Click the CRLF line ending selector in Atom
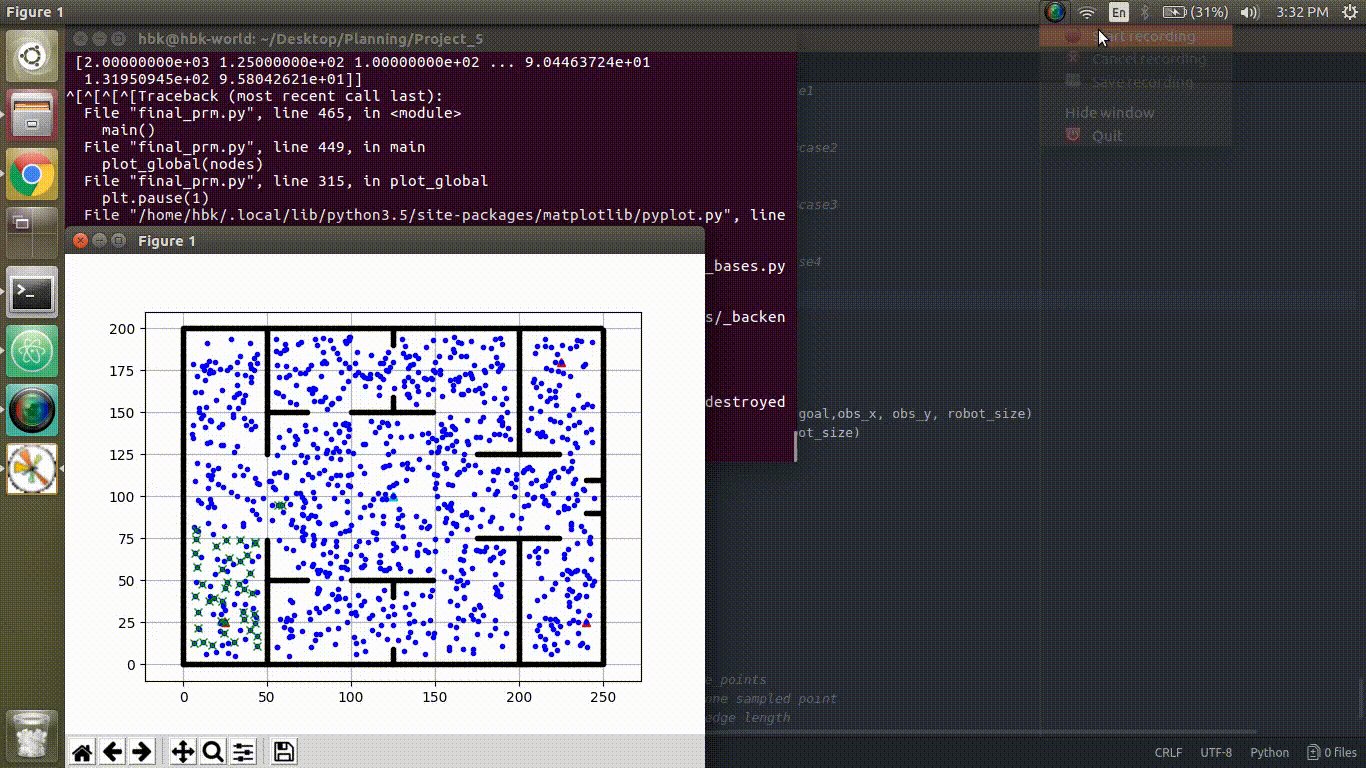The image size is (1366, 768). [x=1168, y=753]
